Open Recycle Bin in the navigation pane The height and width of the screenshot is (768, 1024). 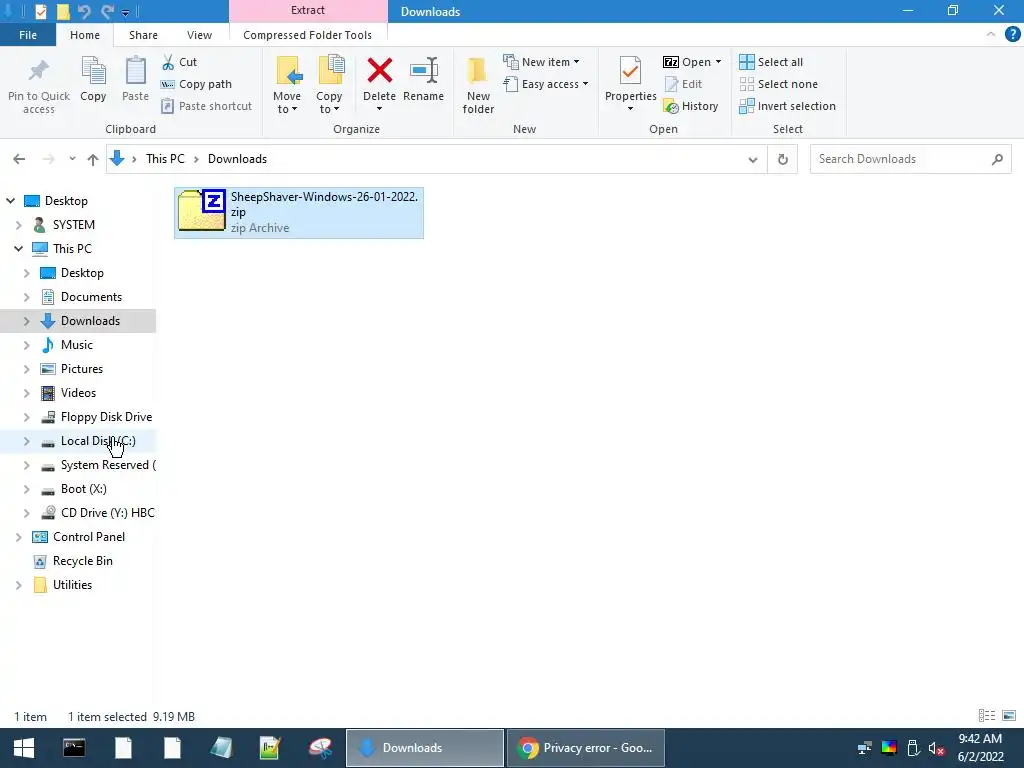pos(82,561)
